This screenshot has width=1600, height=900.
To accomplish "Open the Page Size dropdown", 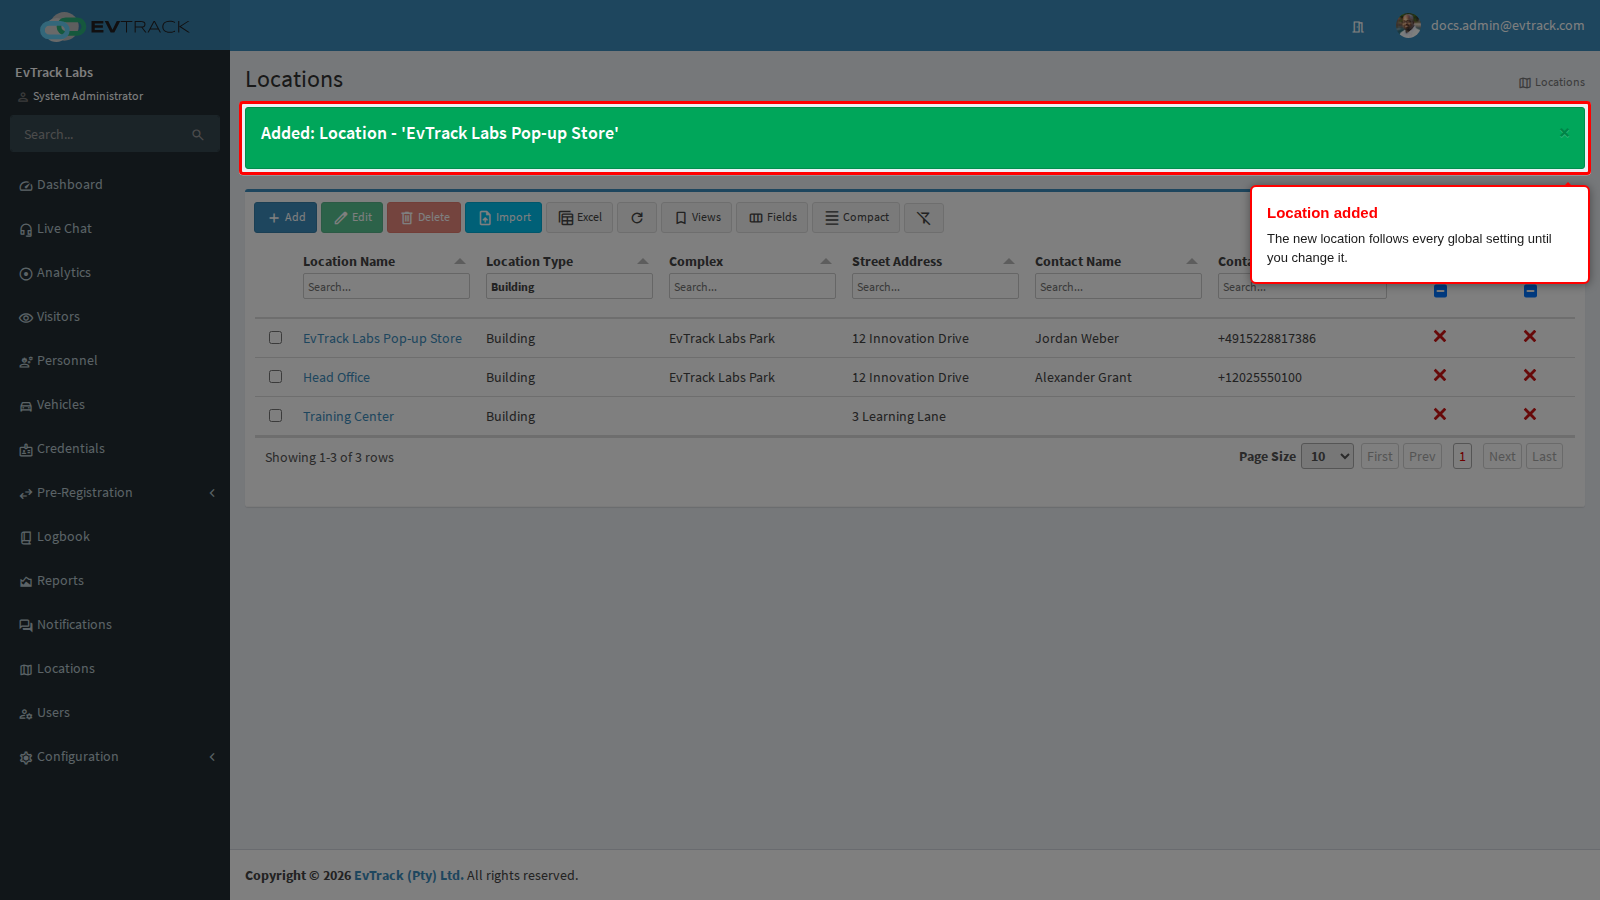I will [x=1327, y=457].
